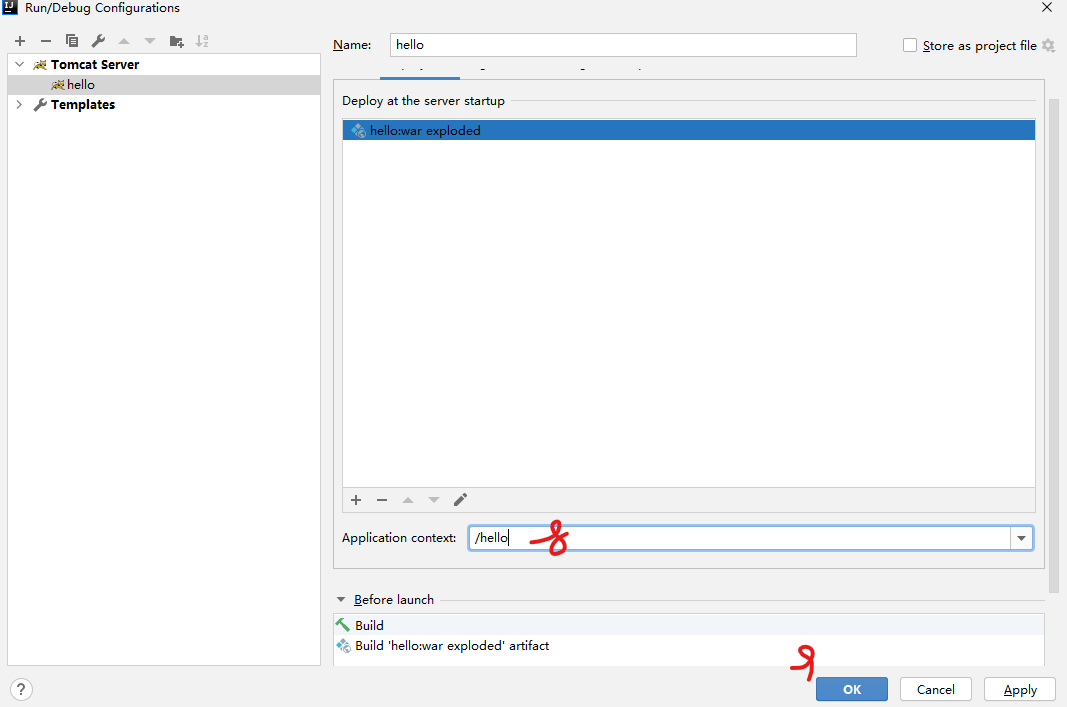Sort configurations alphabetically
The image size is (1067, 707).
pyautogui.click(x=202, y=41)
